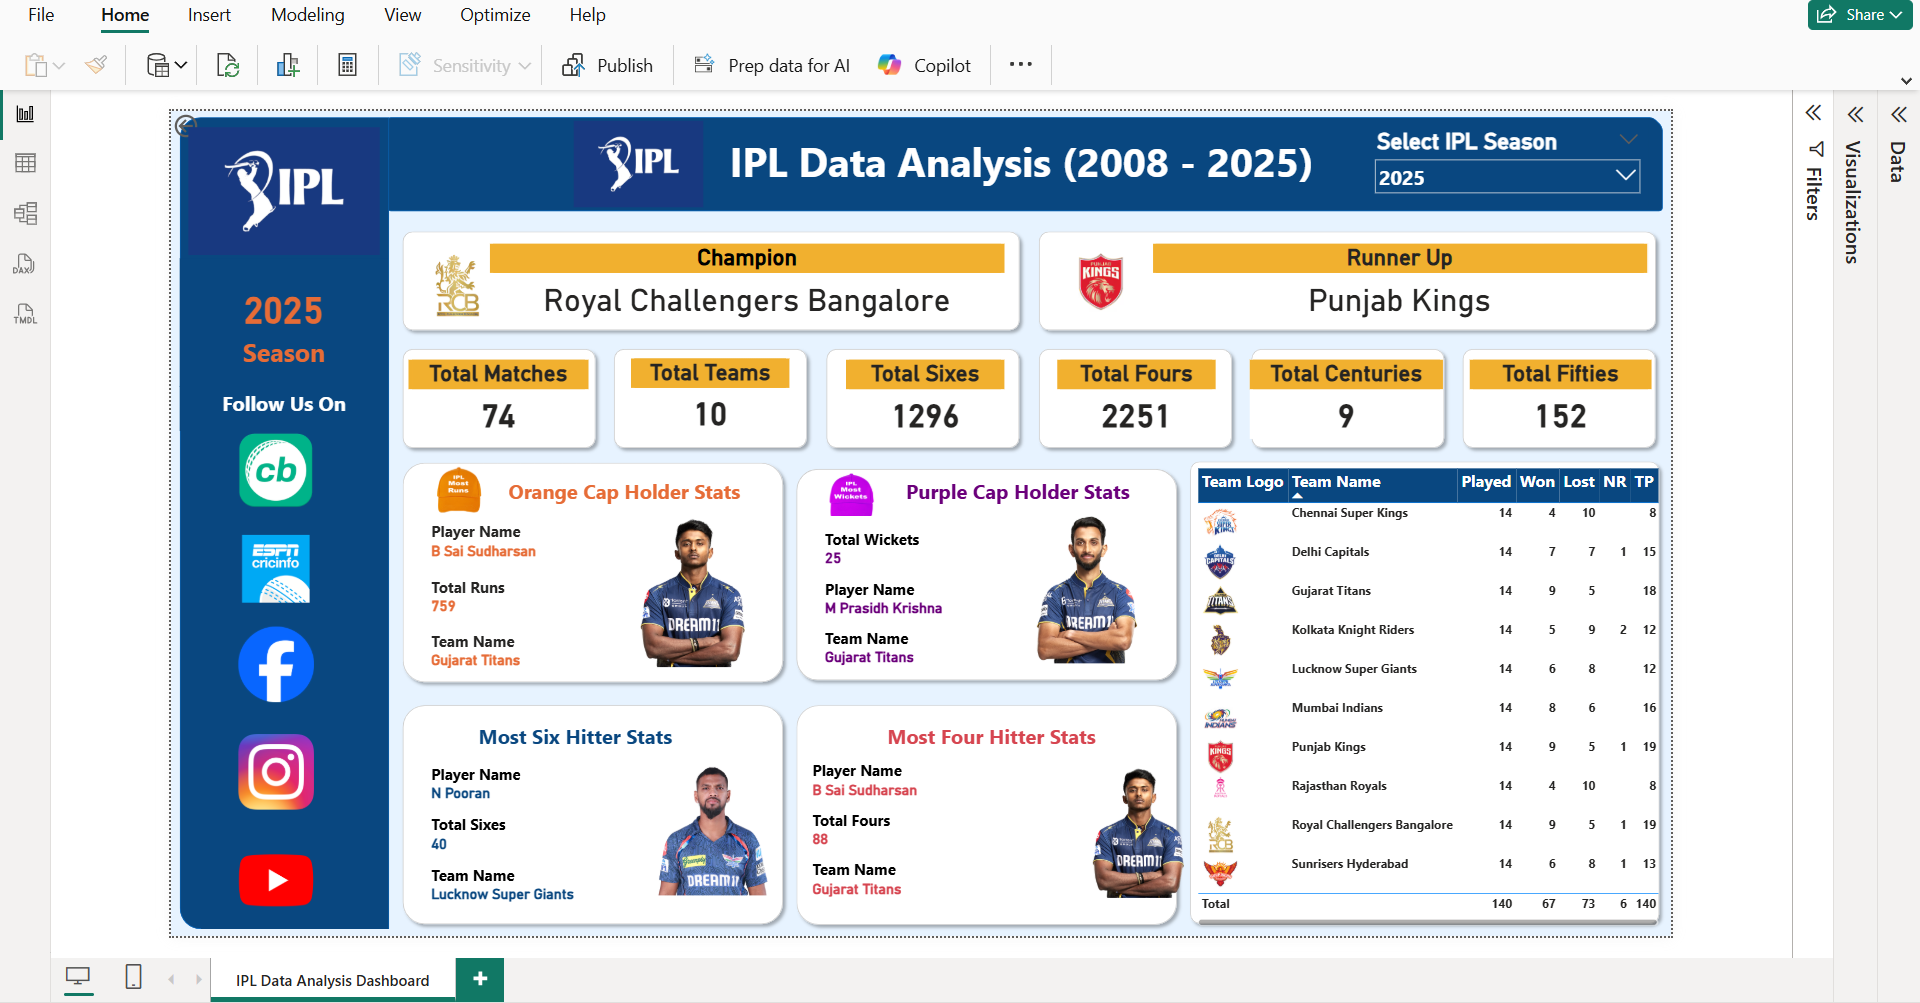1920x1003 pixels.
Task: Click the YouTube logo
Action: click(276, 880)
